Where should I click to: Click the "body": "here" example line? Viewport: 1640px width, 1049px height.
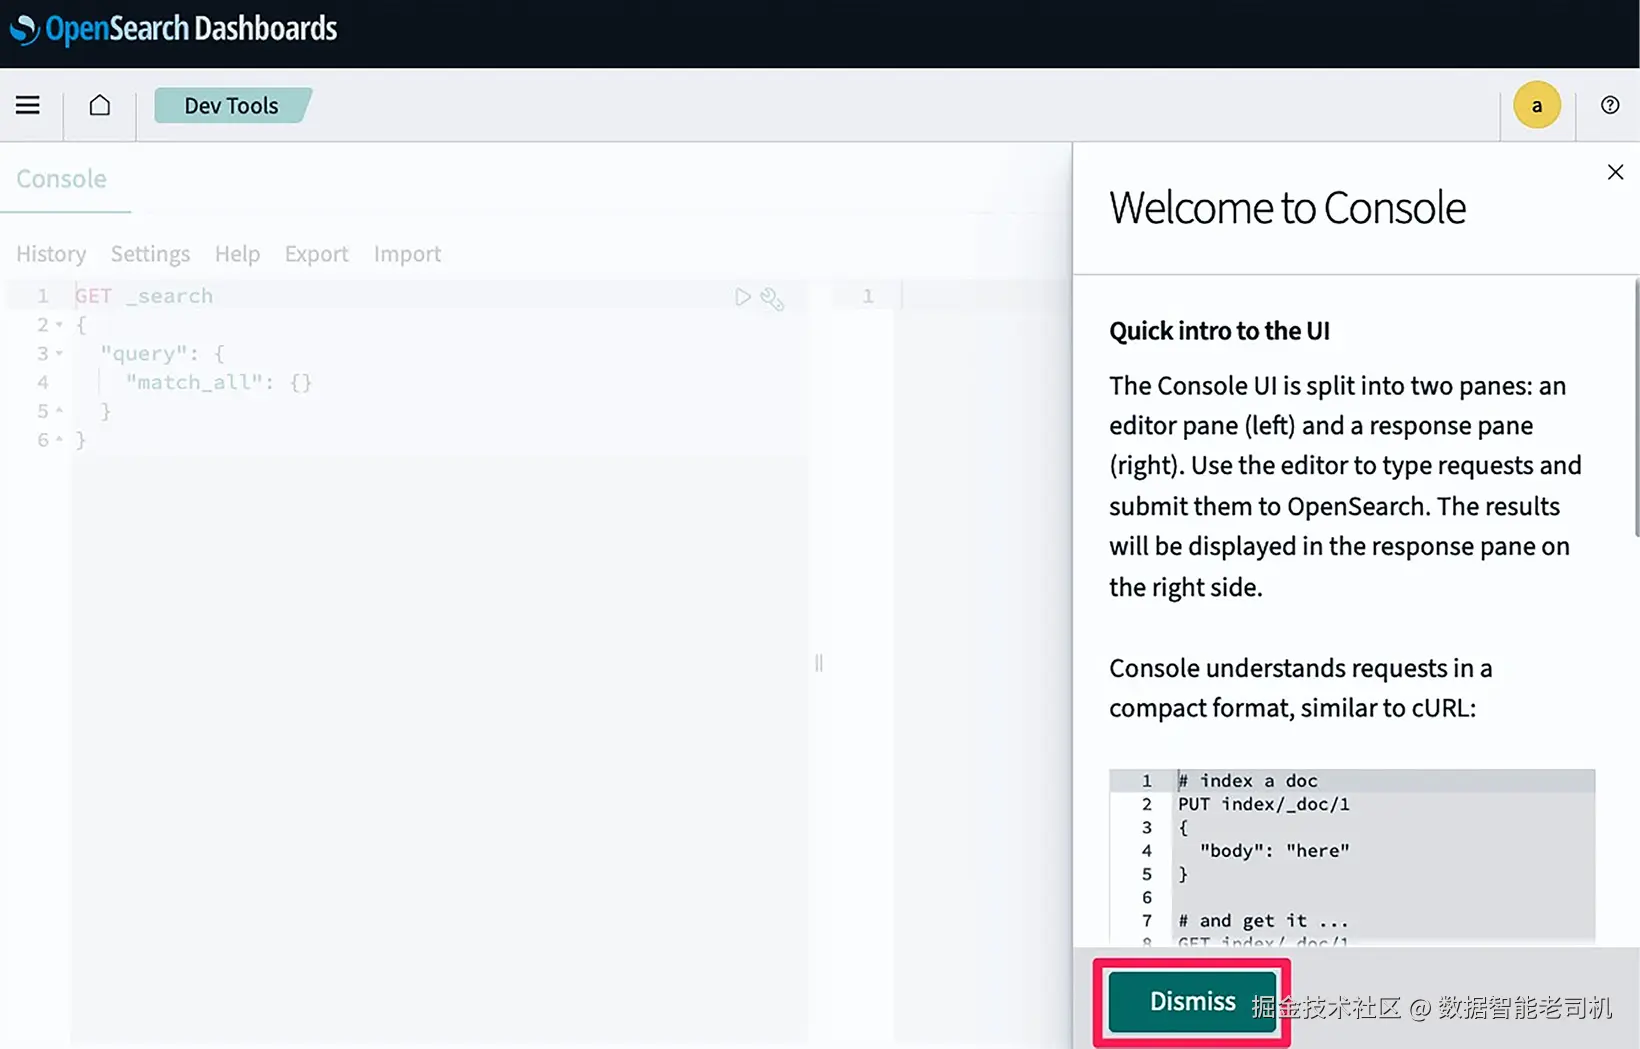[x=1275, y=851]
